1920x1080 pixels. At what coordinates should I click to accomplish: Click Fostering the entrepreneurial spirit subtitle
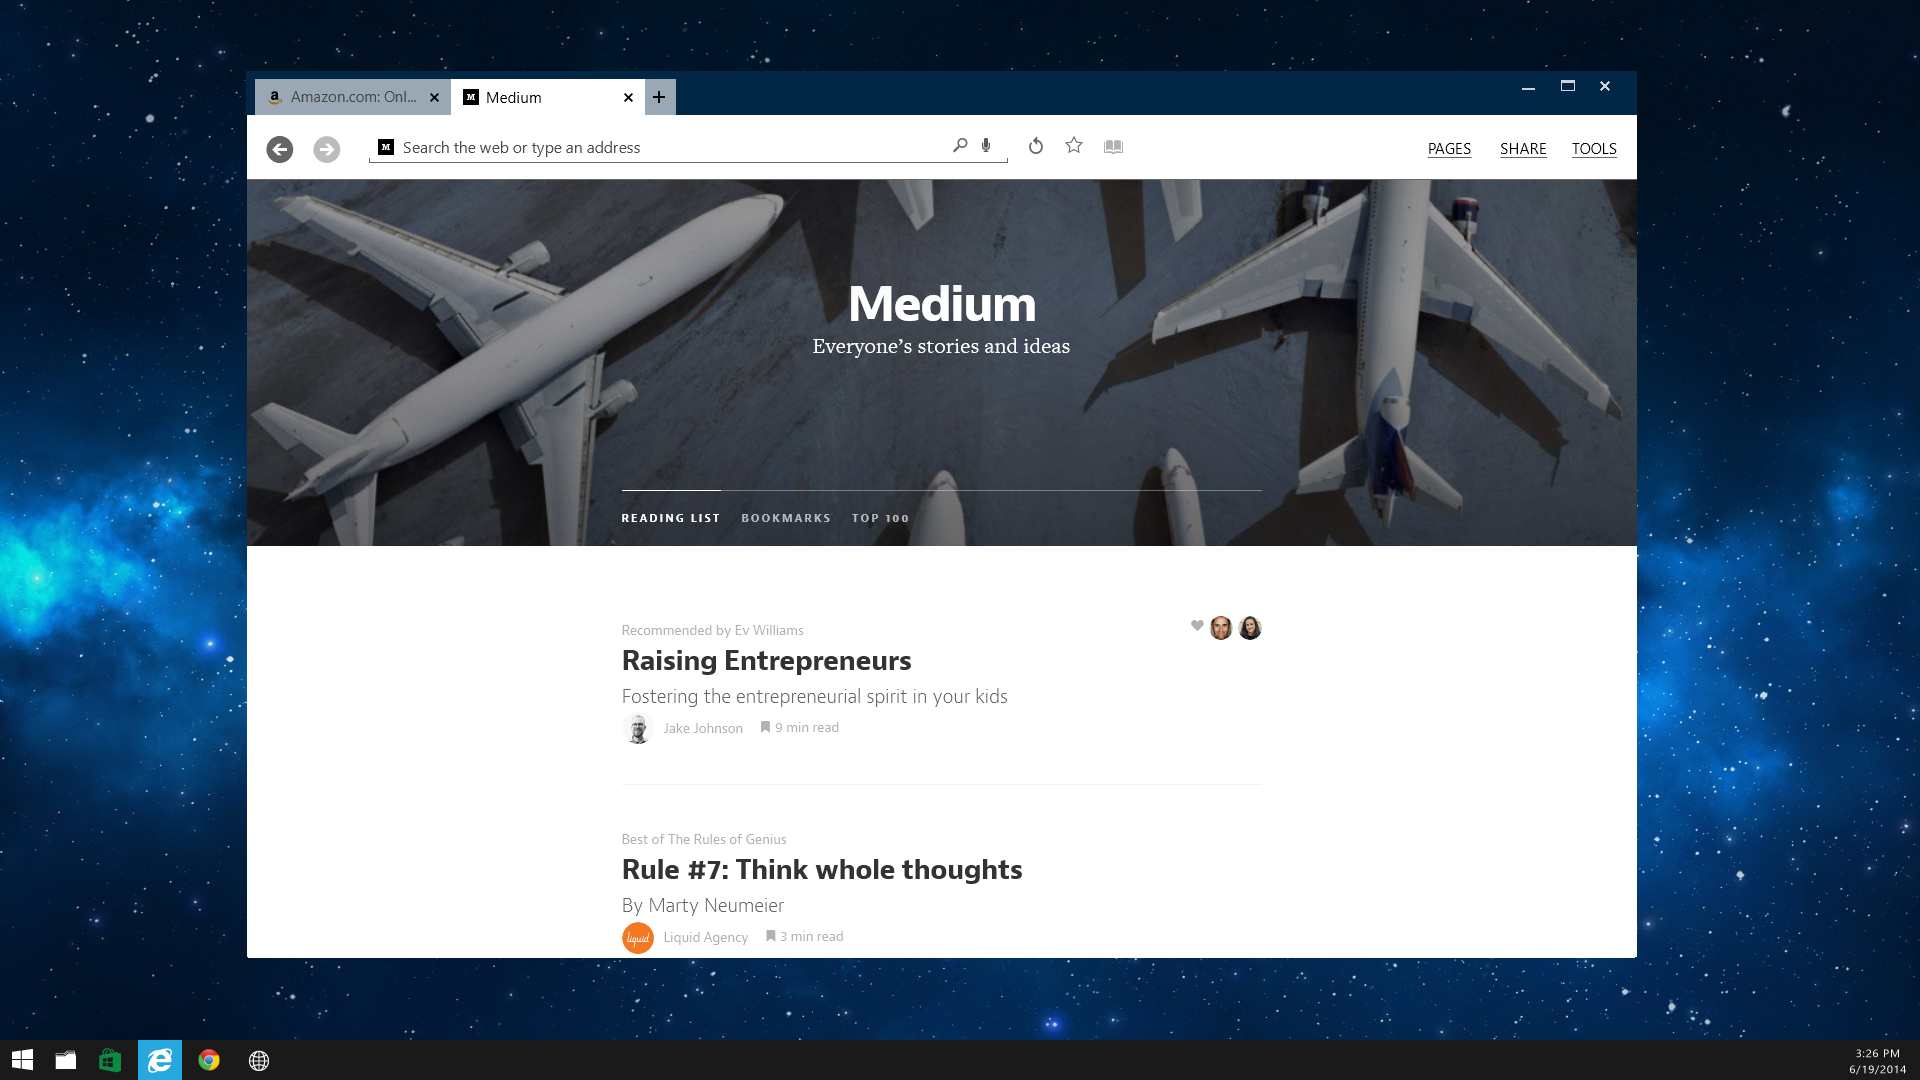point(814,697)
